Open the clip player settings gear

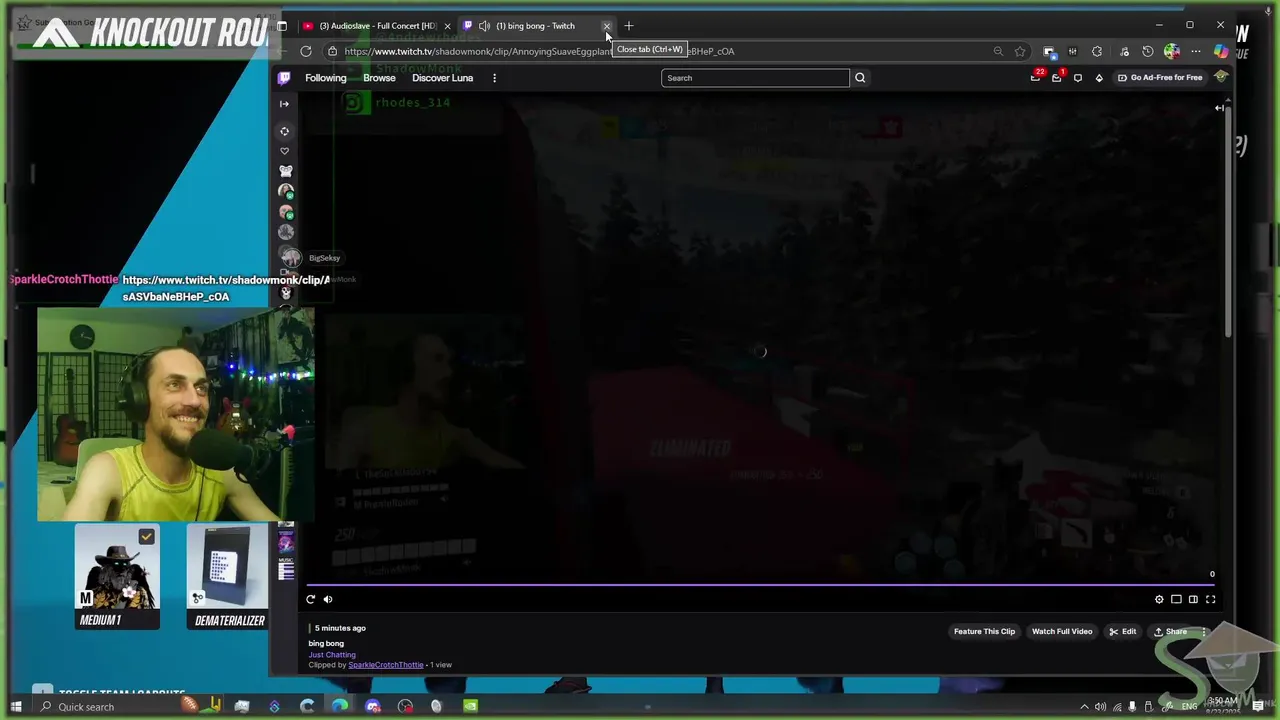point(1159,599)
